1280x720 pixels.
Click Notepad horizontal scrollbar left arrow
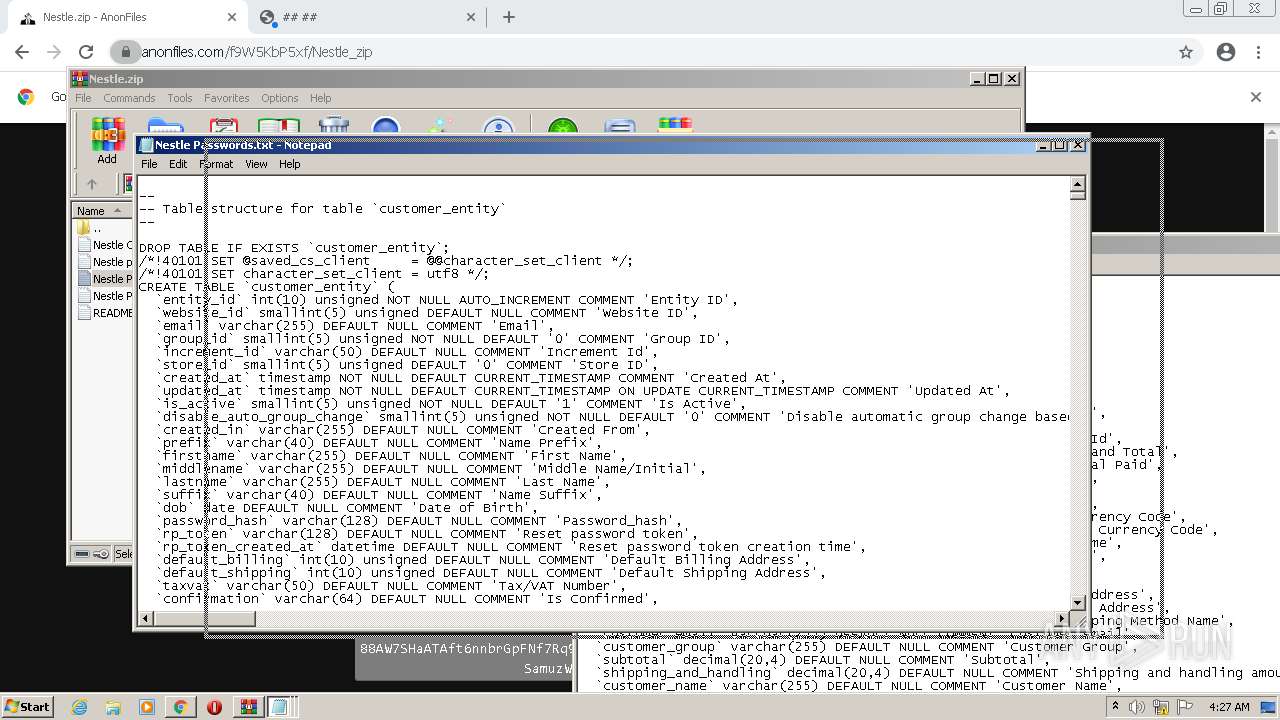(146, 619)
